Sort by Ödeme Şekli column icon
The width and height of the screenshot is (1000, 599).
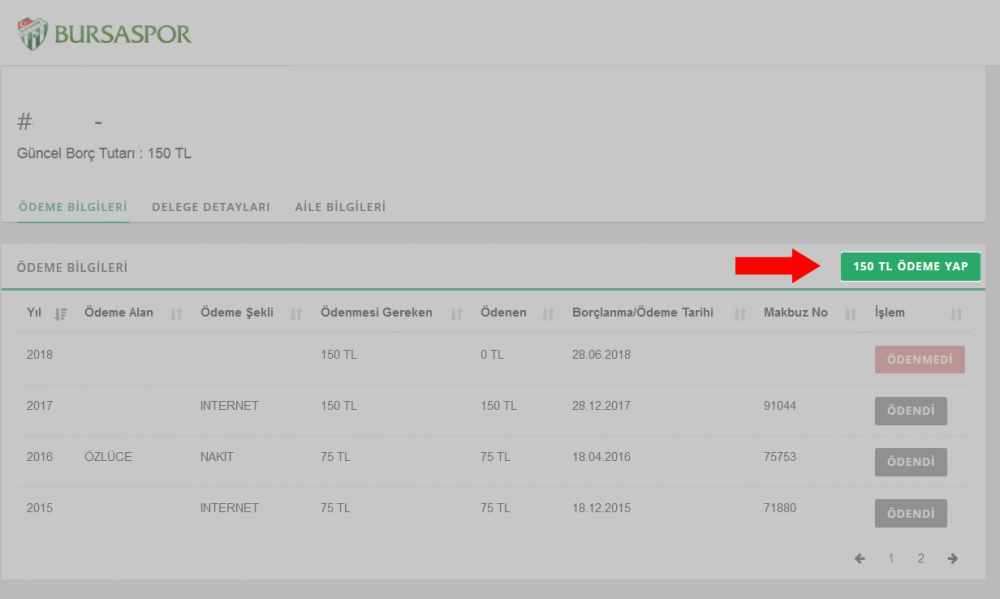296,314
